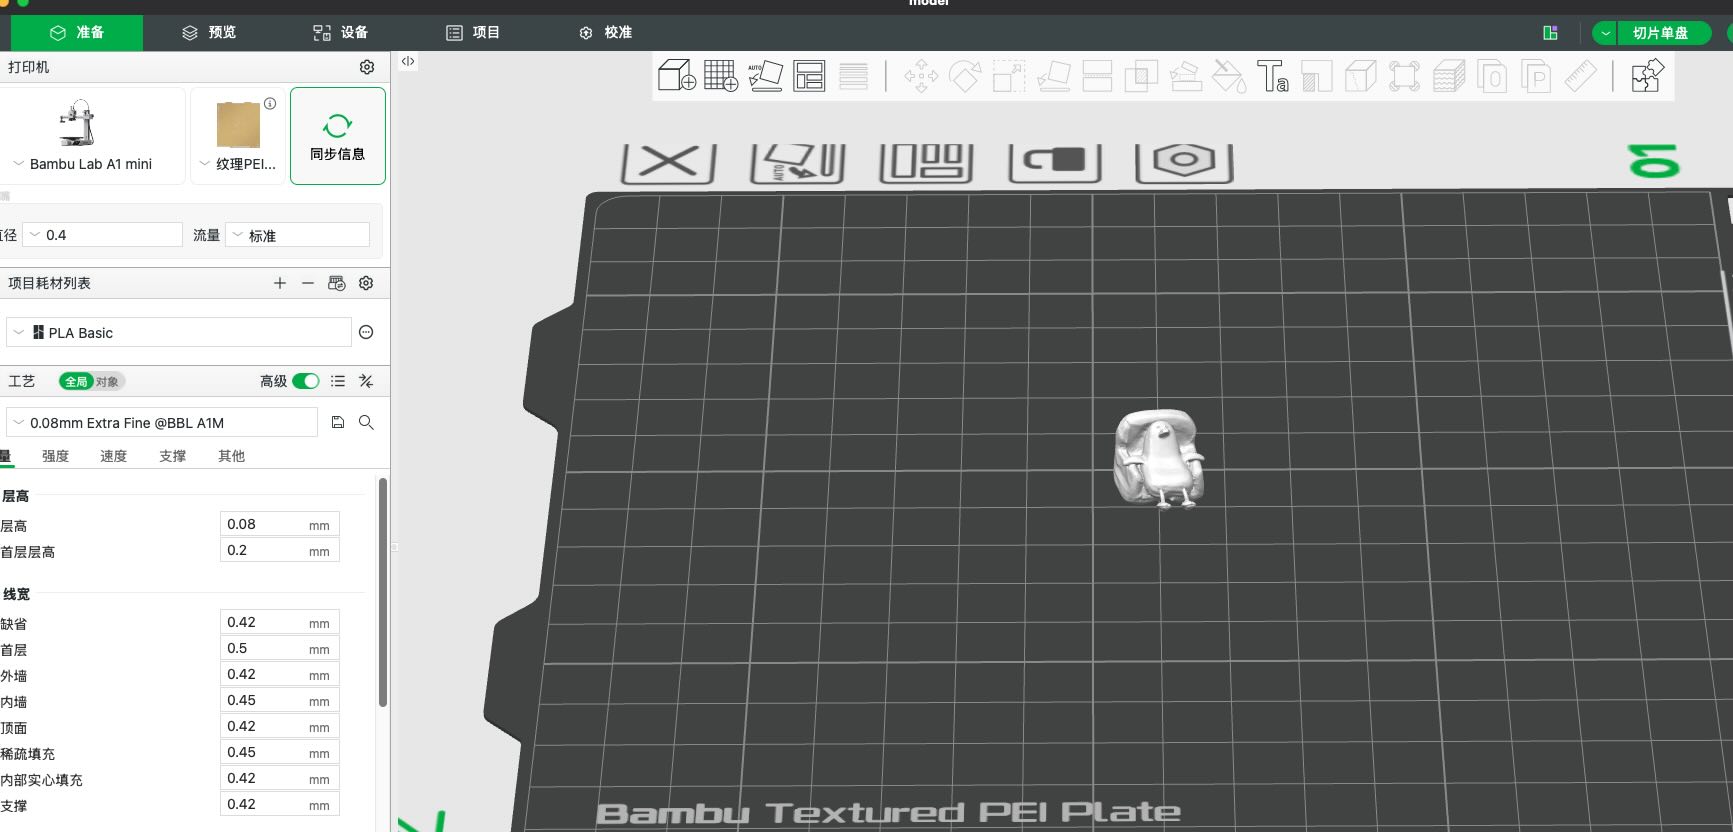Viewport: 1733px width, 832px height.
Task: Open the 流量 标准 dropdown
Action: (x=297, y=235)
